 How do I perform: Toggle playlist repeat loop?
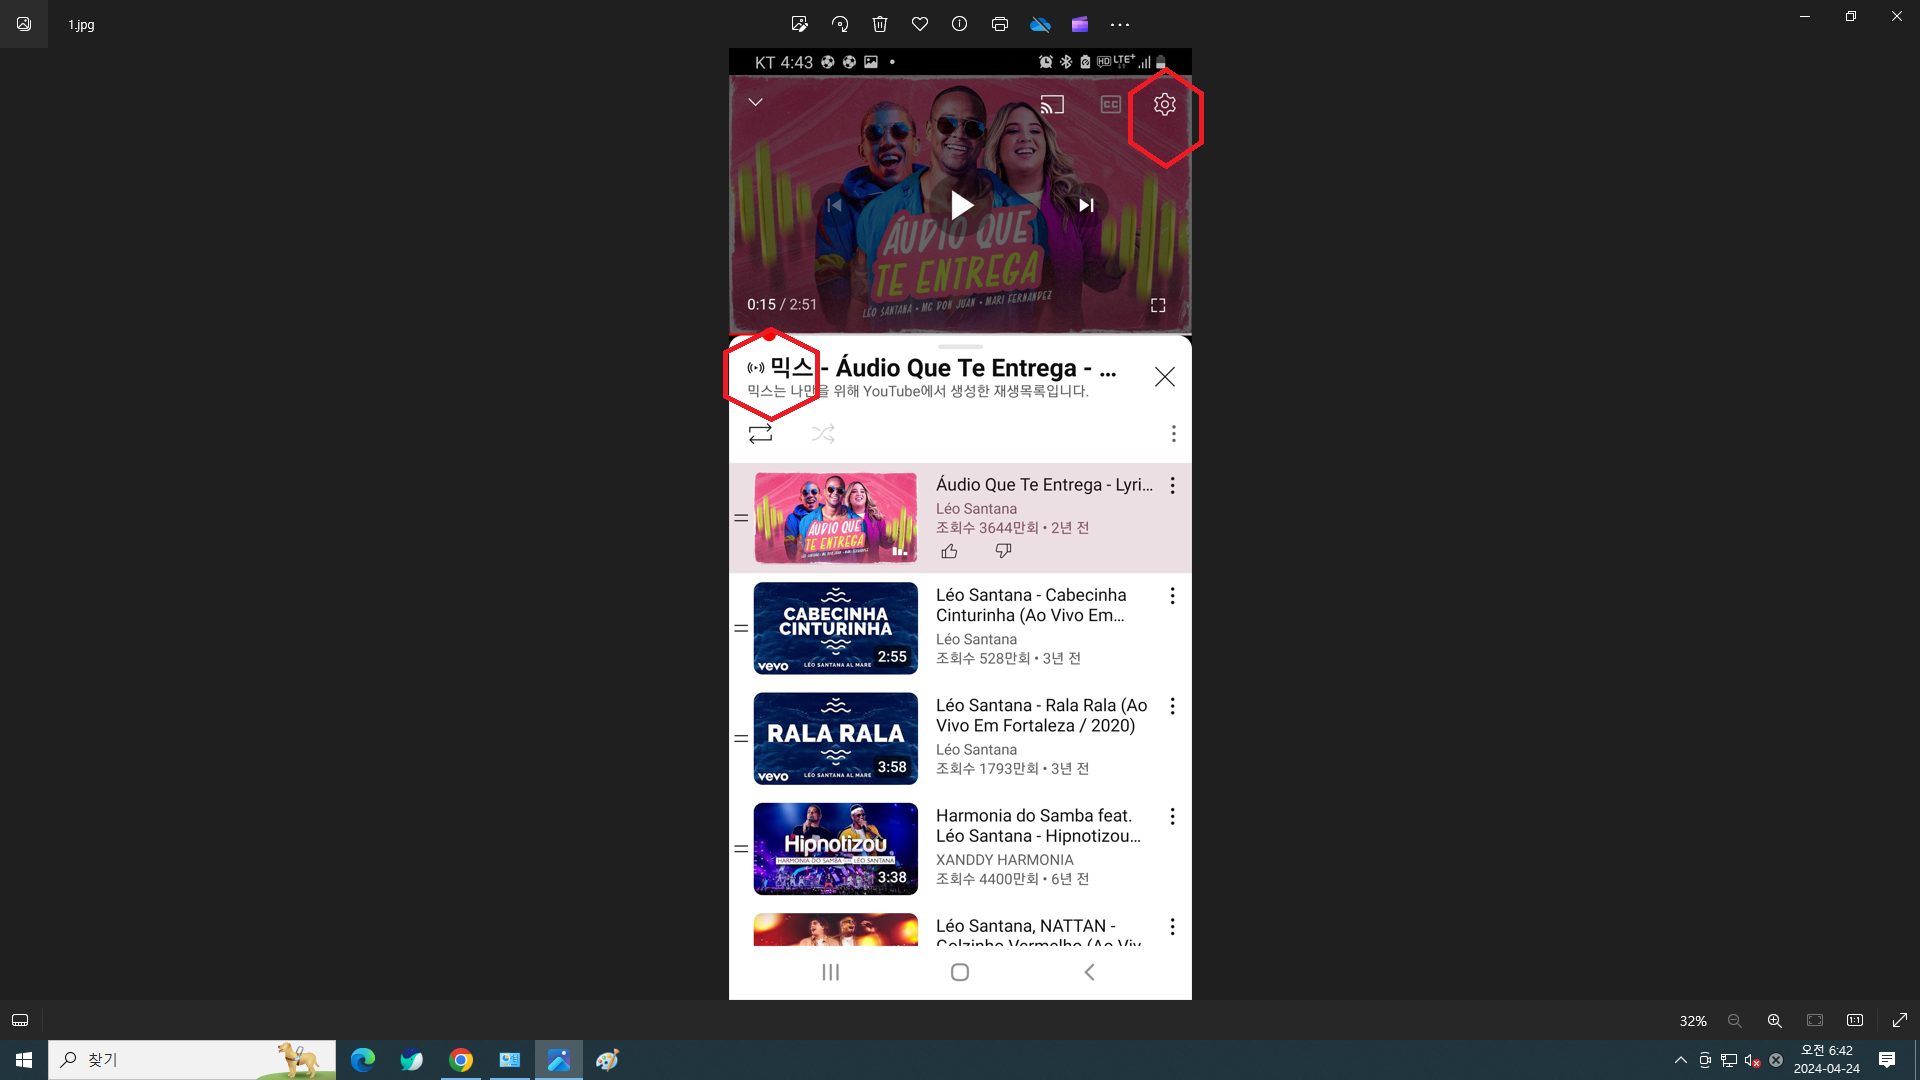760,433
